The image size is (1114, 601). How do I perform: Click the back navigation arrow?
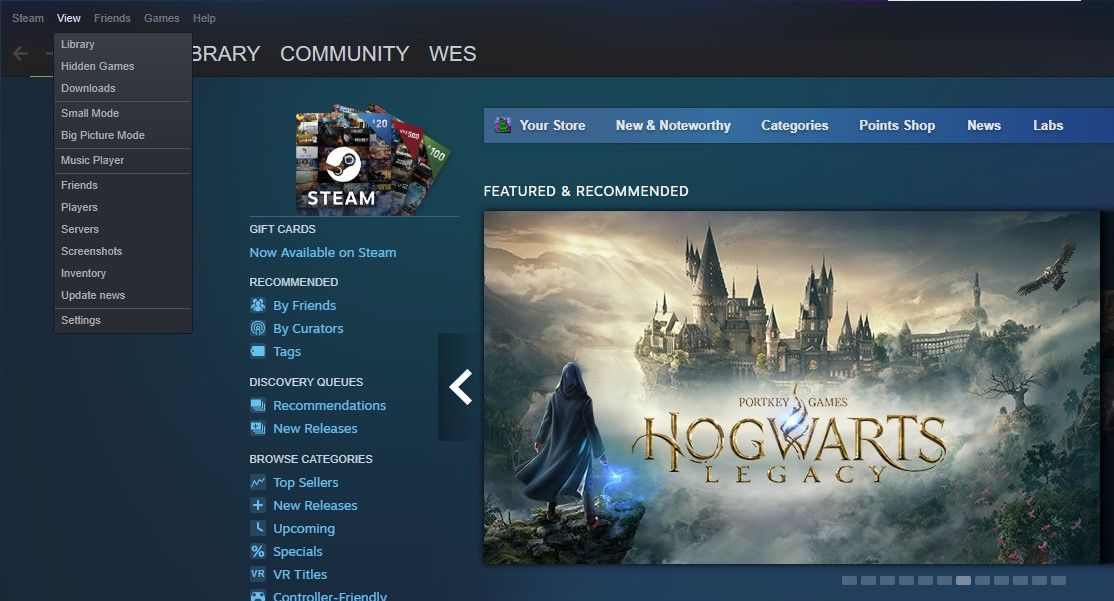pyautogui.click(x=21, y=53)
